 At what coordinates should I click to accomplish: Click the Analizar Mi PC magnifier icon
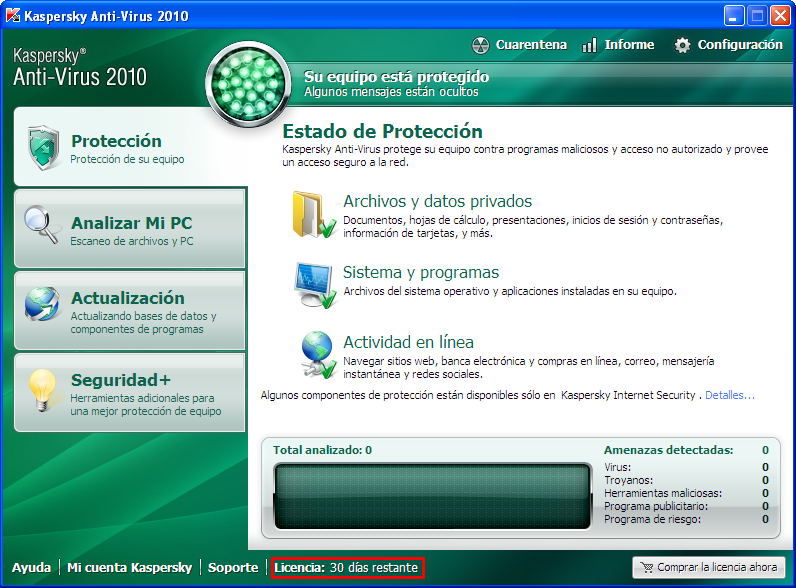41,224
